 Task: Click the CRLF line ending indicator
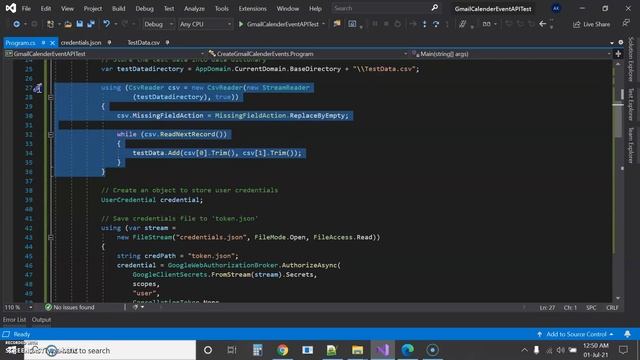[612, 307]
